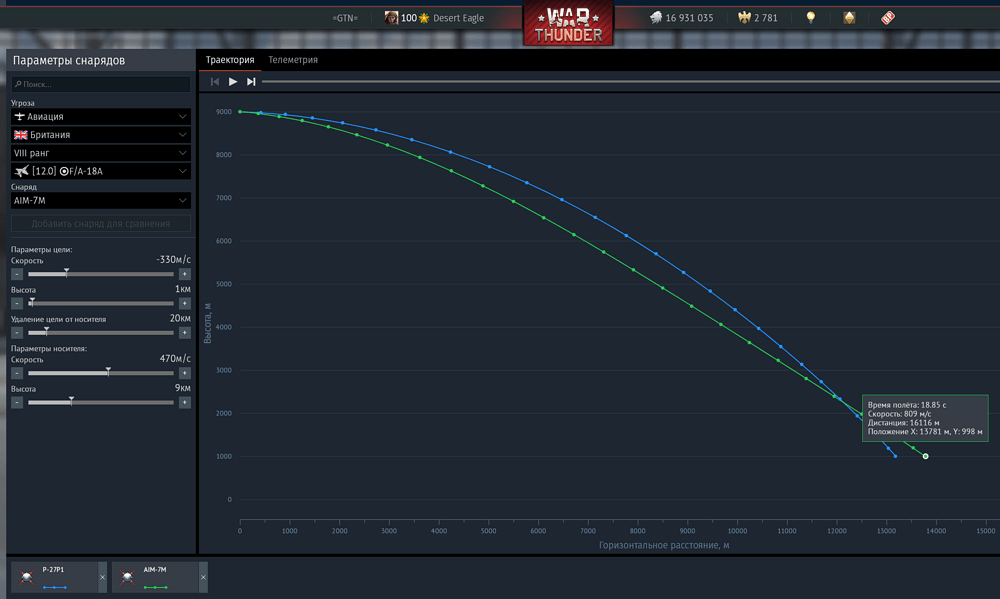Click the Silver Lions currency icon
The height and width of the screenshot is (599, 1000).
pyautogui.click(x=656, y=18)
